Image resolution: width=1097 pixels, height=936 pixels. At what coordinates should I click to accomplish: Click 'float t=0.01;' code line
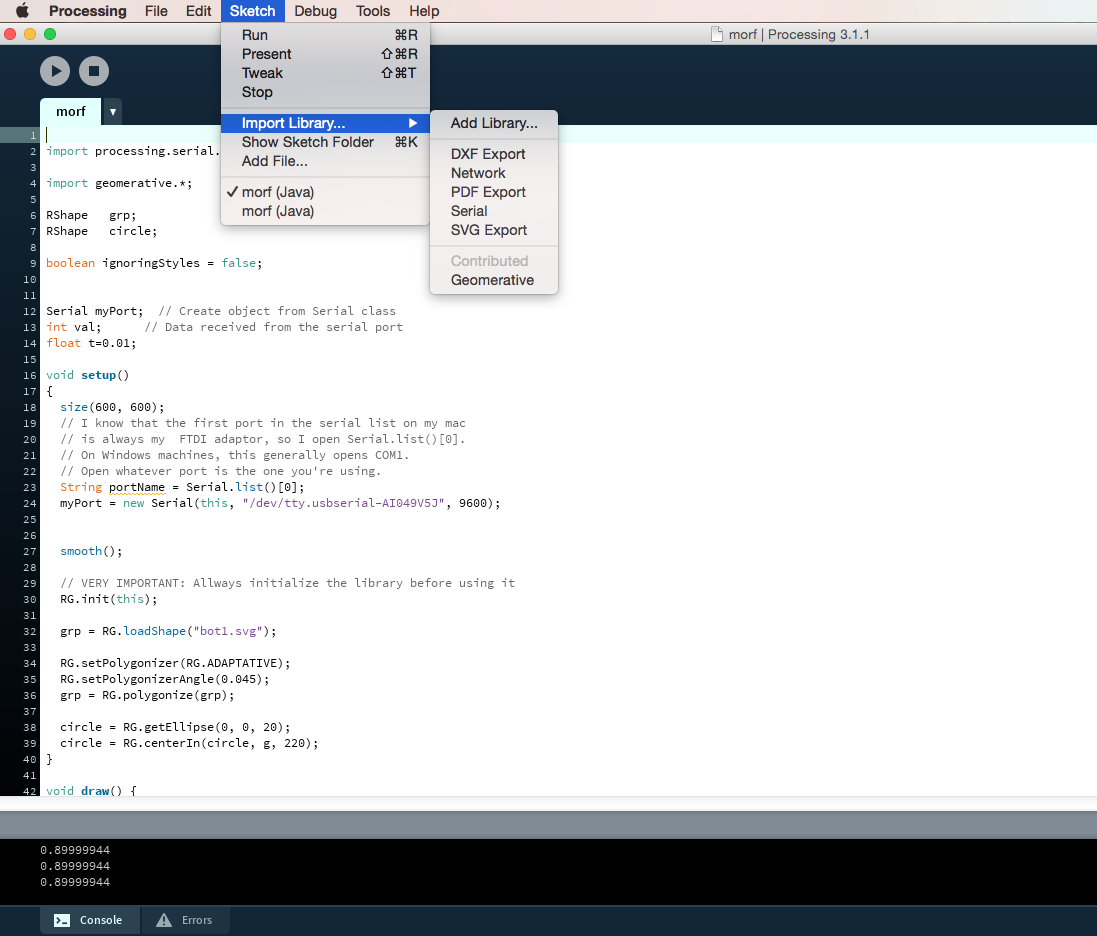click(x=91, y=343)
